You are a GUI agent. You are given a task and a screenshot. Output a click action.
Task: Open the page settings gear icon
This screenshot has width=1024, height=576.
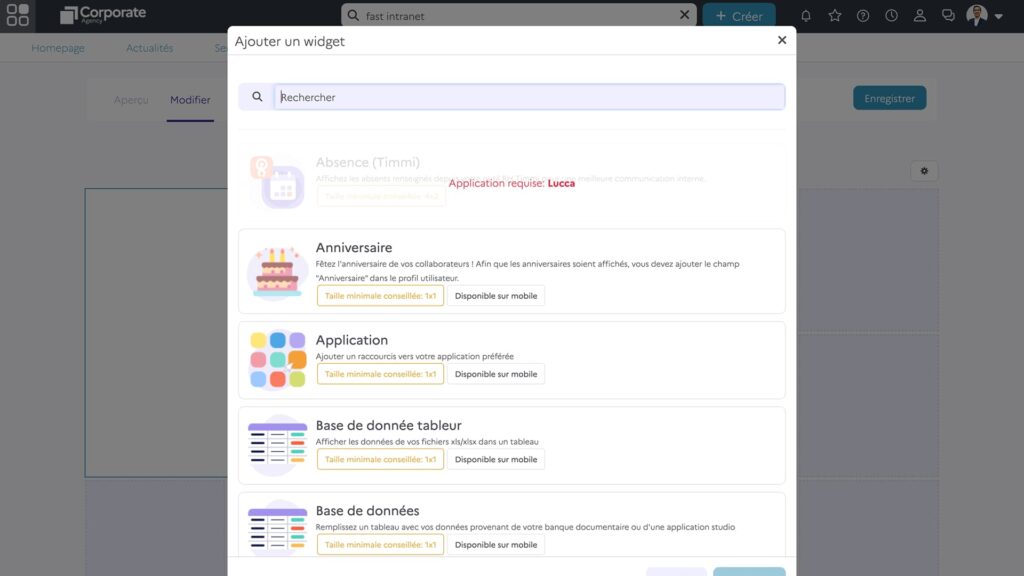924,171
